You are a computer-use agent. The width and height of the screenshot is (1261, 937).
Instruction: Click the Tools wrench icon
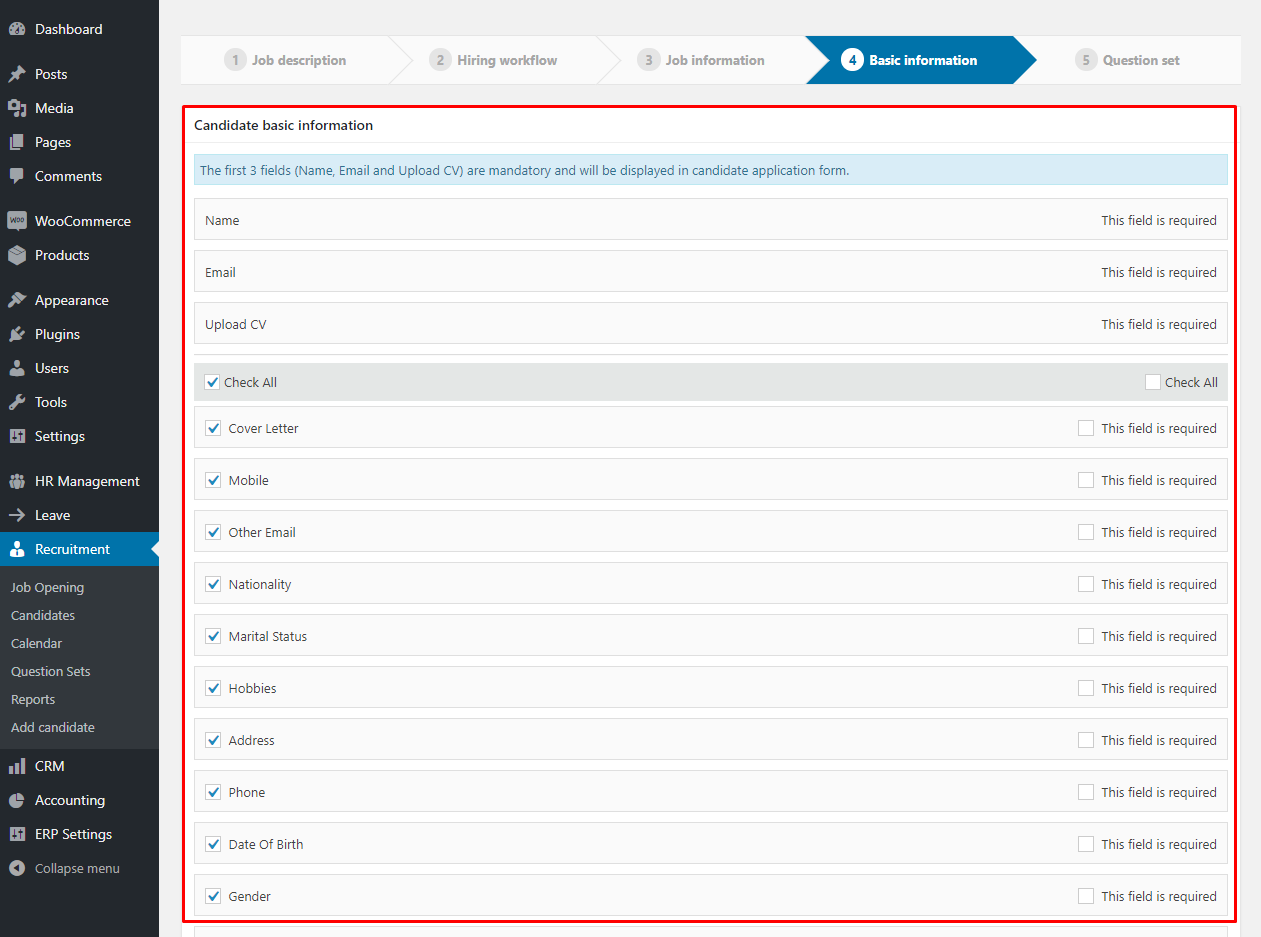pyautogui.click(x=17, y=402)
